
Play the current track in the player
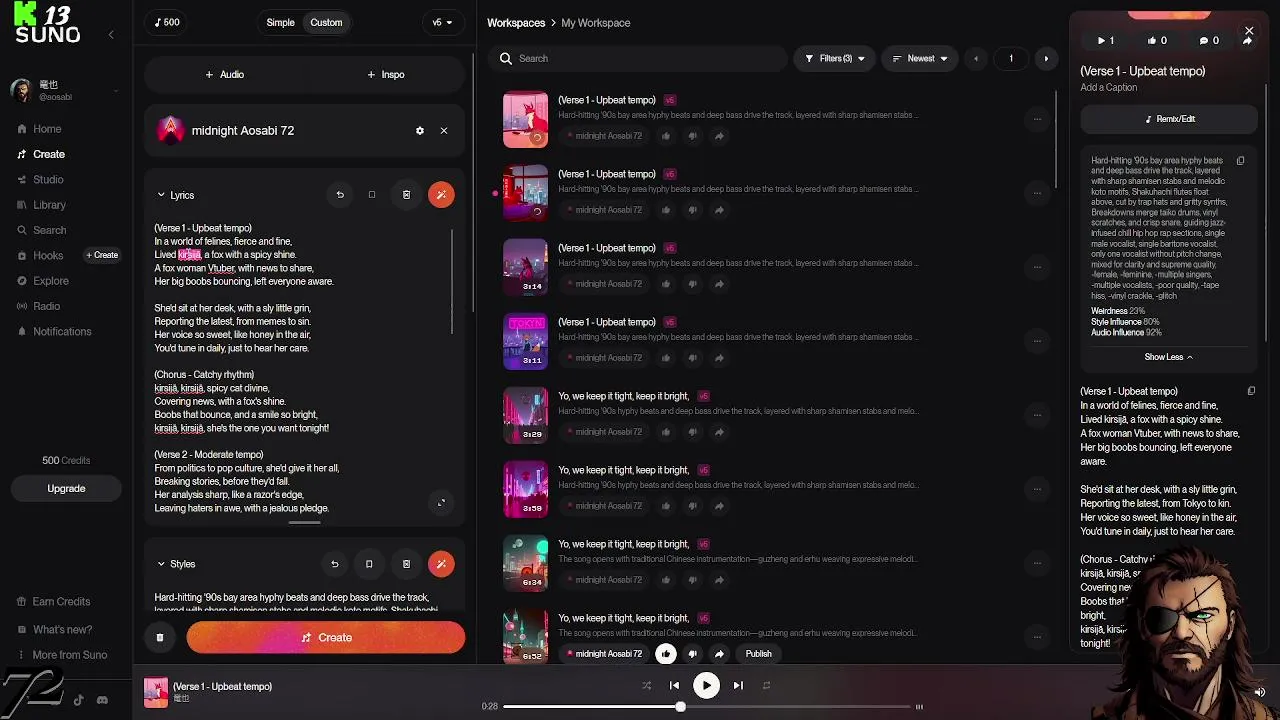(x=706, y=686)
